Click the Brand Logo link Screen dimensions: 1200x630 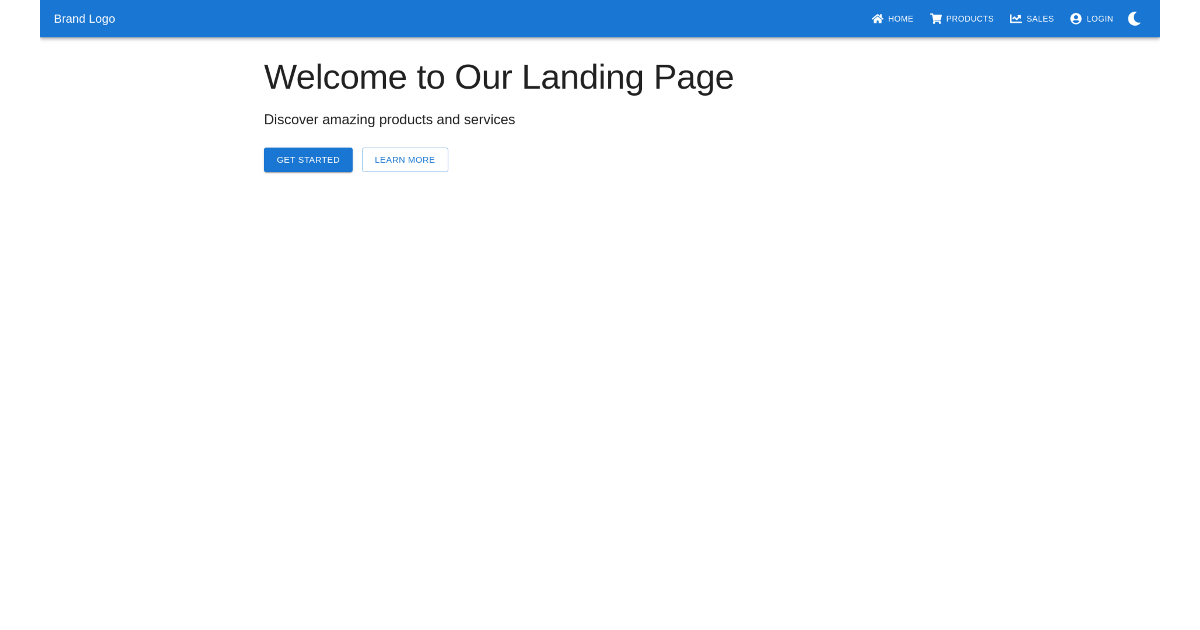pyautogui.click(x=84, y=18)
